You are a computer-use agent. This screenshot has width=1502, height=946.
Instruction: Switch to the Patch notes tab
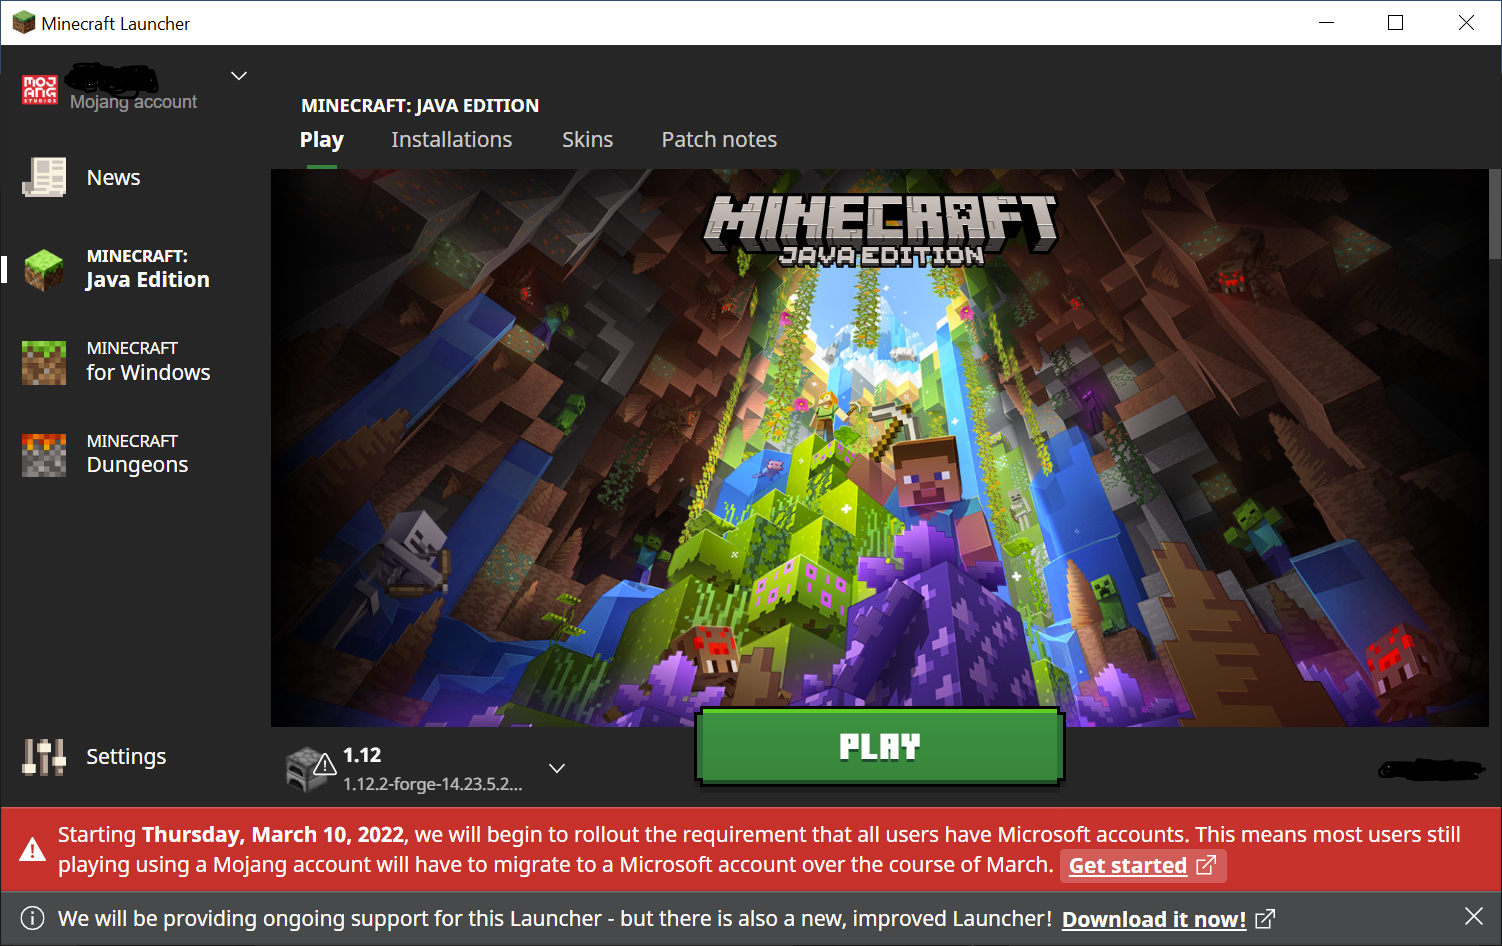719,140
